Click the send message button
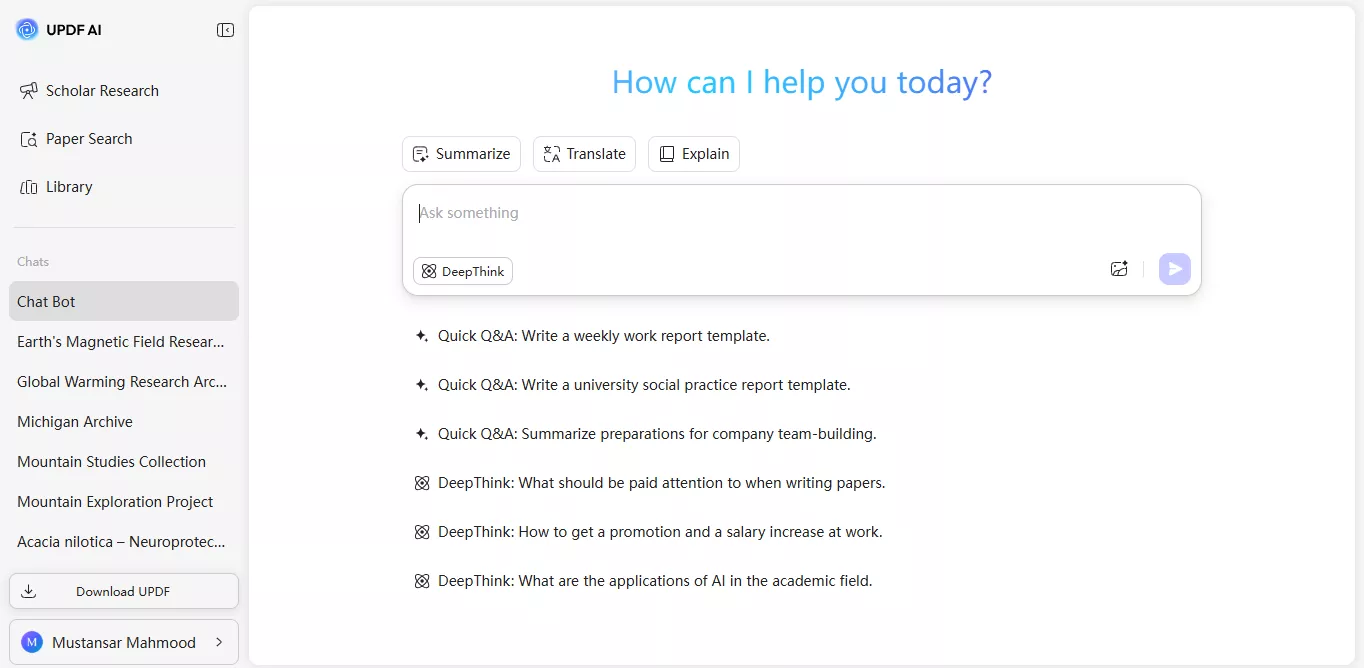The height and width of the screenshot is (668, 1364). pyautogui.click(x=1174, y=268)
